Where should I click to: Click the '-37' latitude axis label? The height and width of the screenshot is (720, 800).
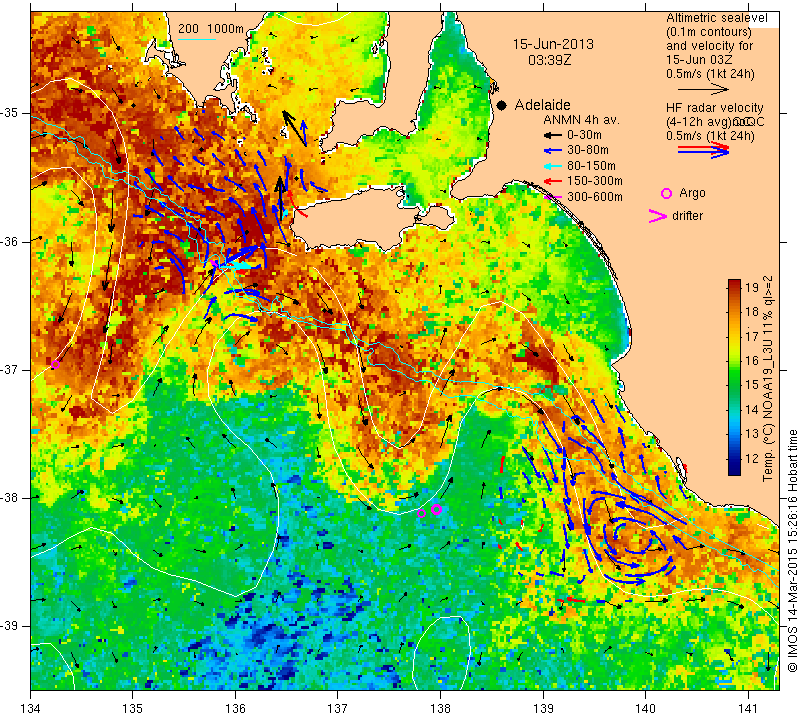10,369
